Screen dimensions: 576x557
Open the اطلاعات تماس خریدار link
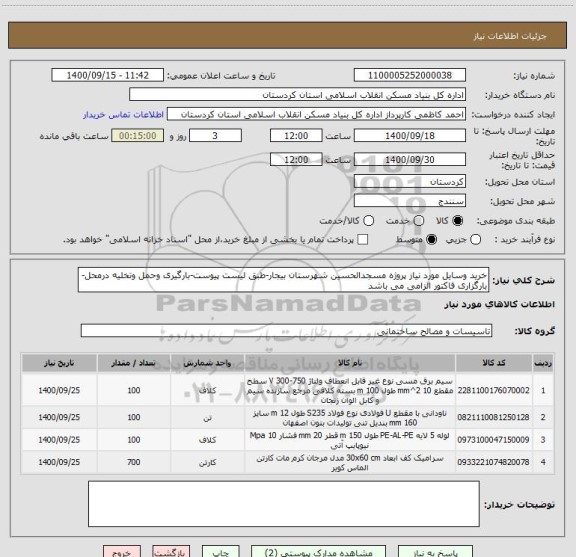pos(123,115)
